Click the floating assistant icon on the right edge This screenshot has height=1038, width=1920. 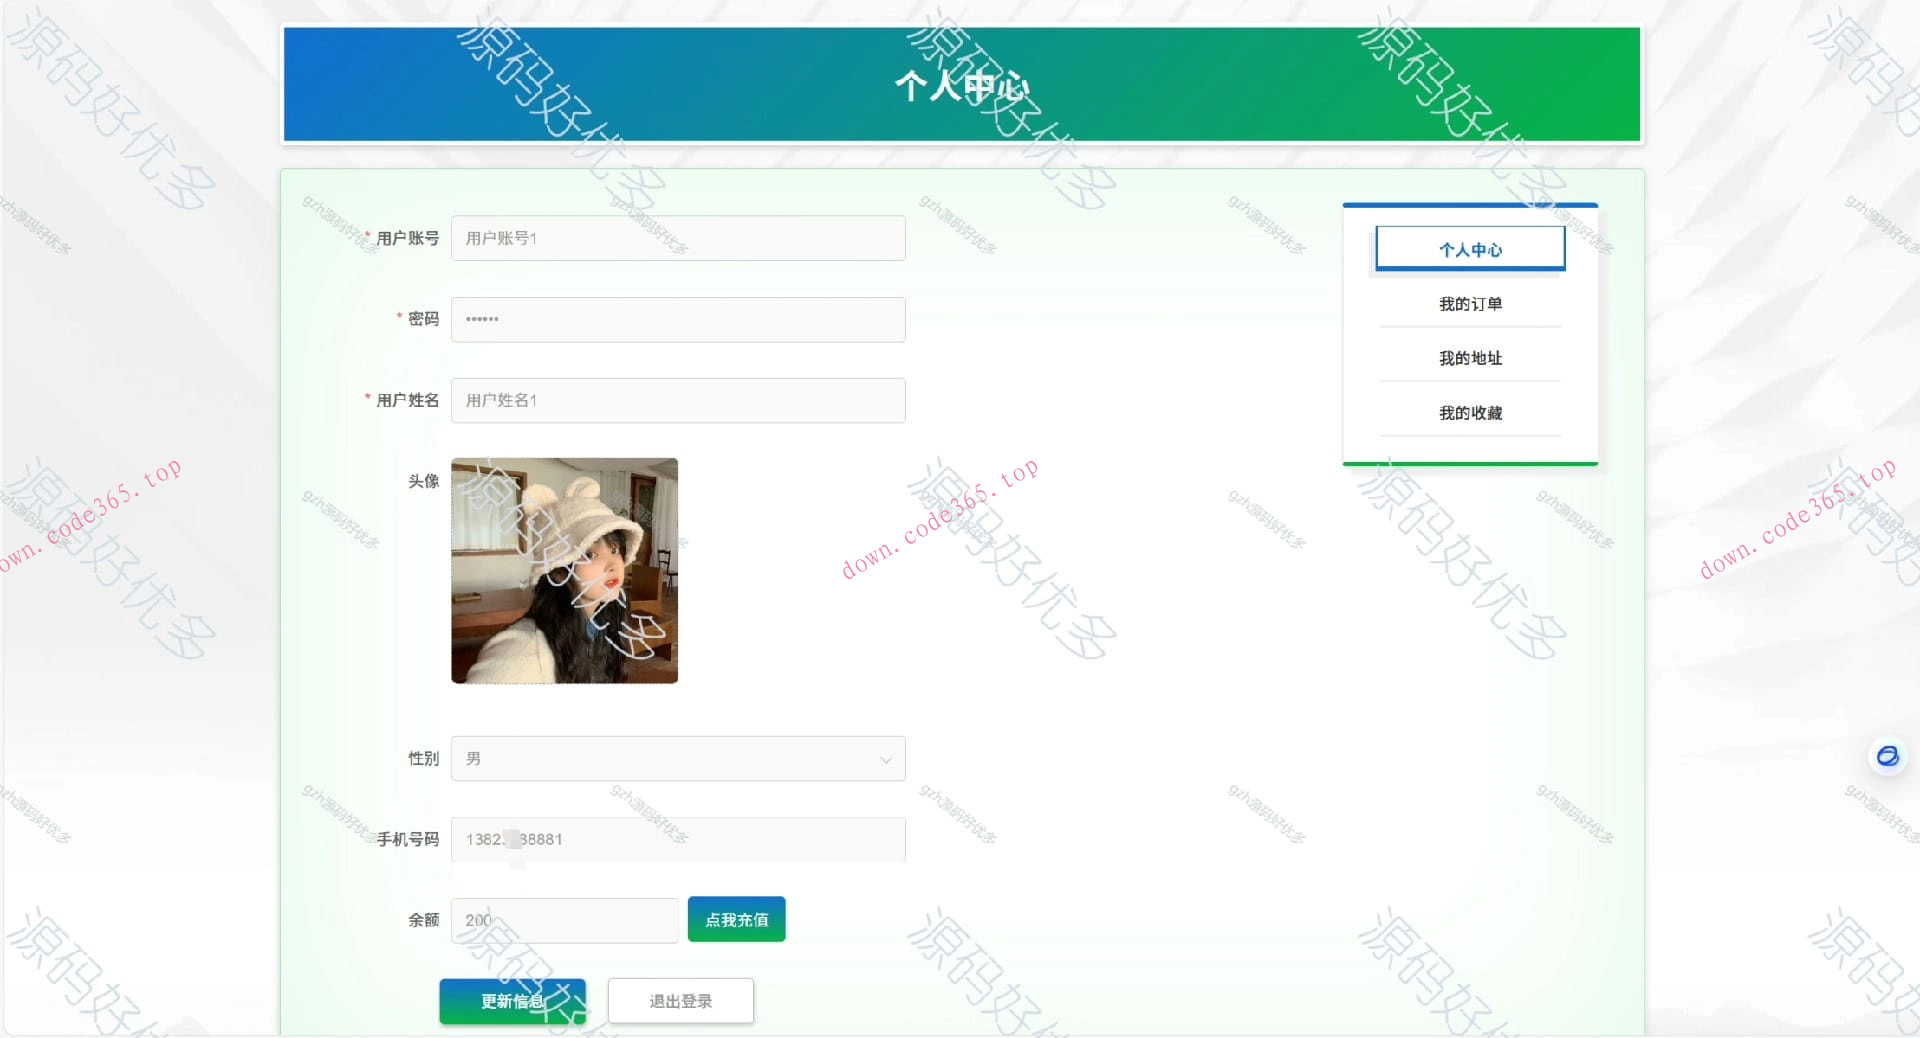(1887, 757)
